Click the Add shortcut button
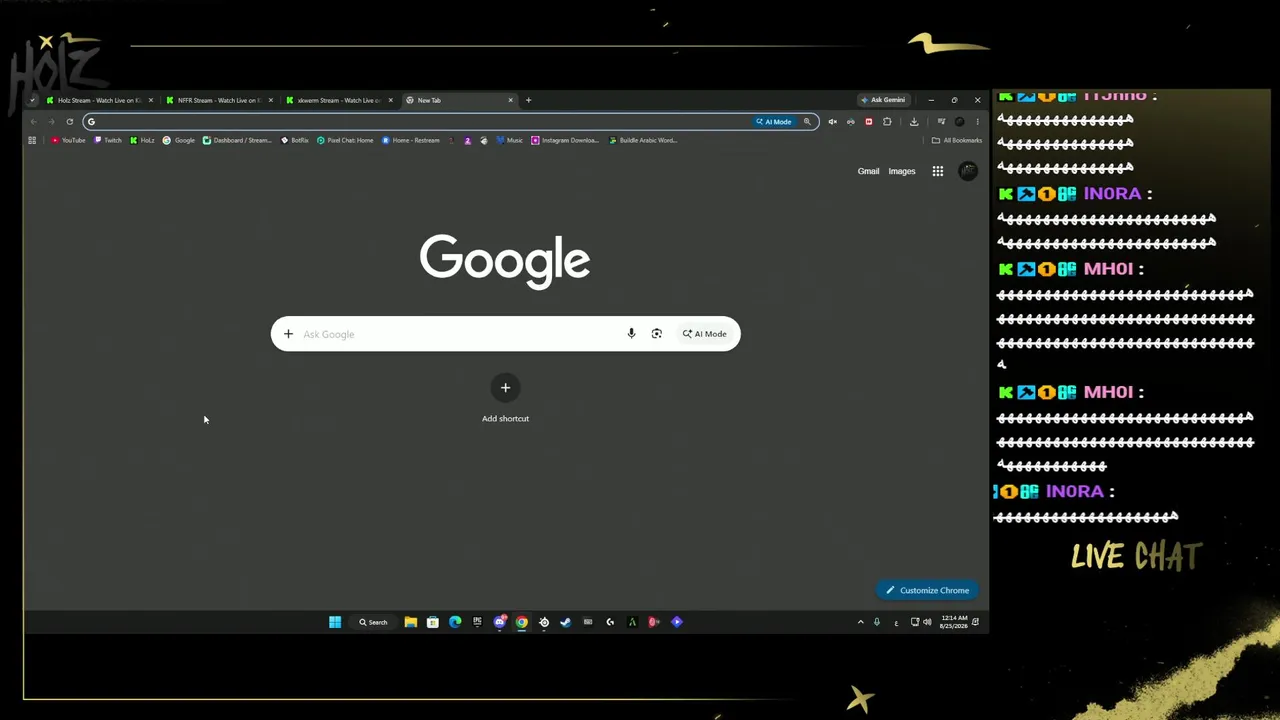This screenshot has width=1280, height=720. click(505, 399)
